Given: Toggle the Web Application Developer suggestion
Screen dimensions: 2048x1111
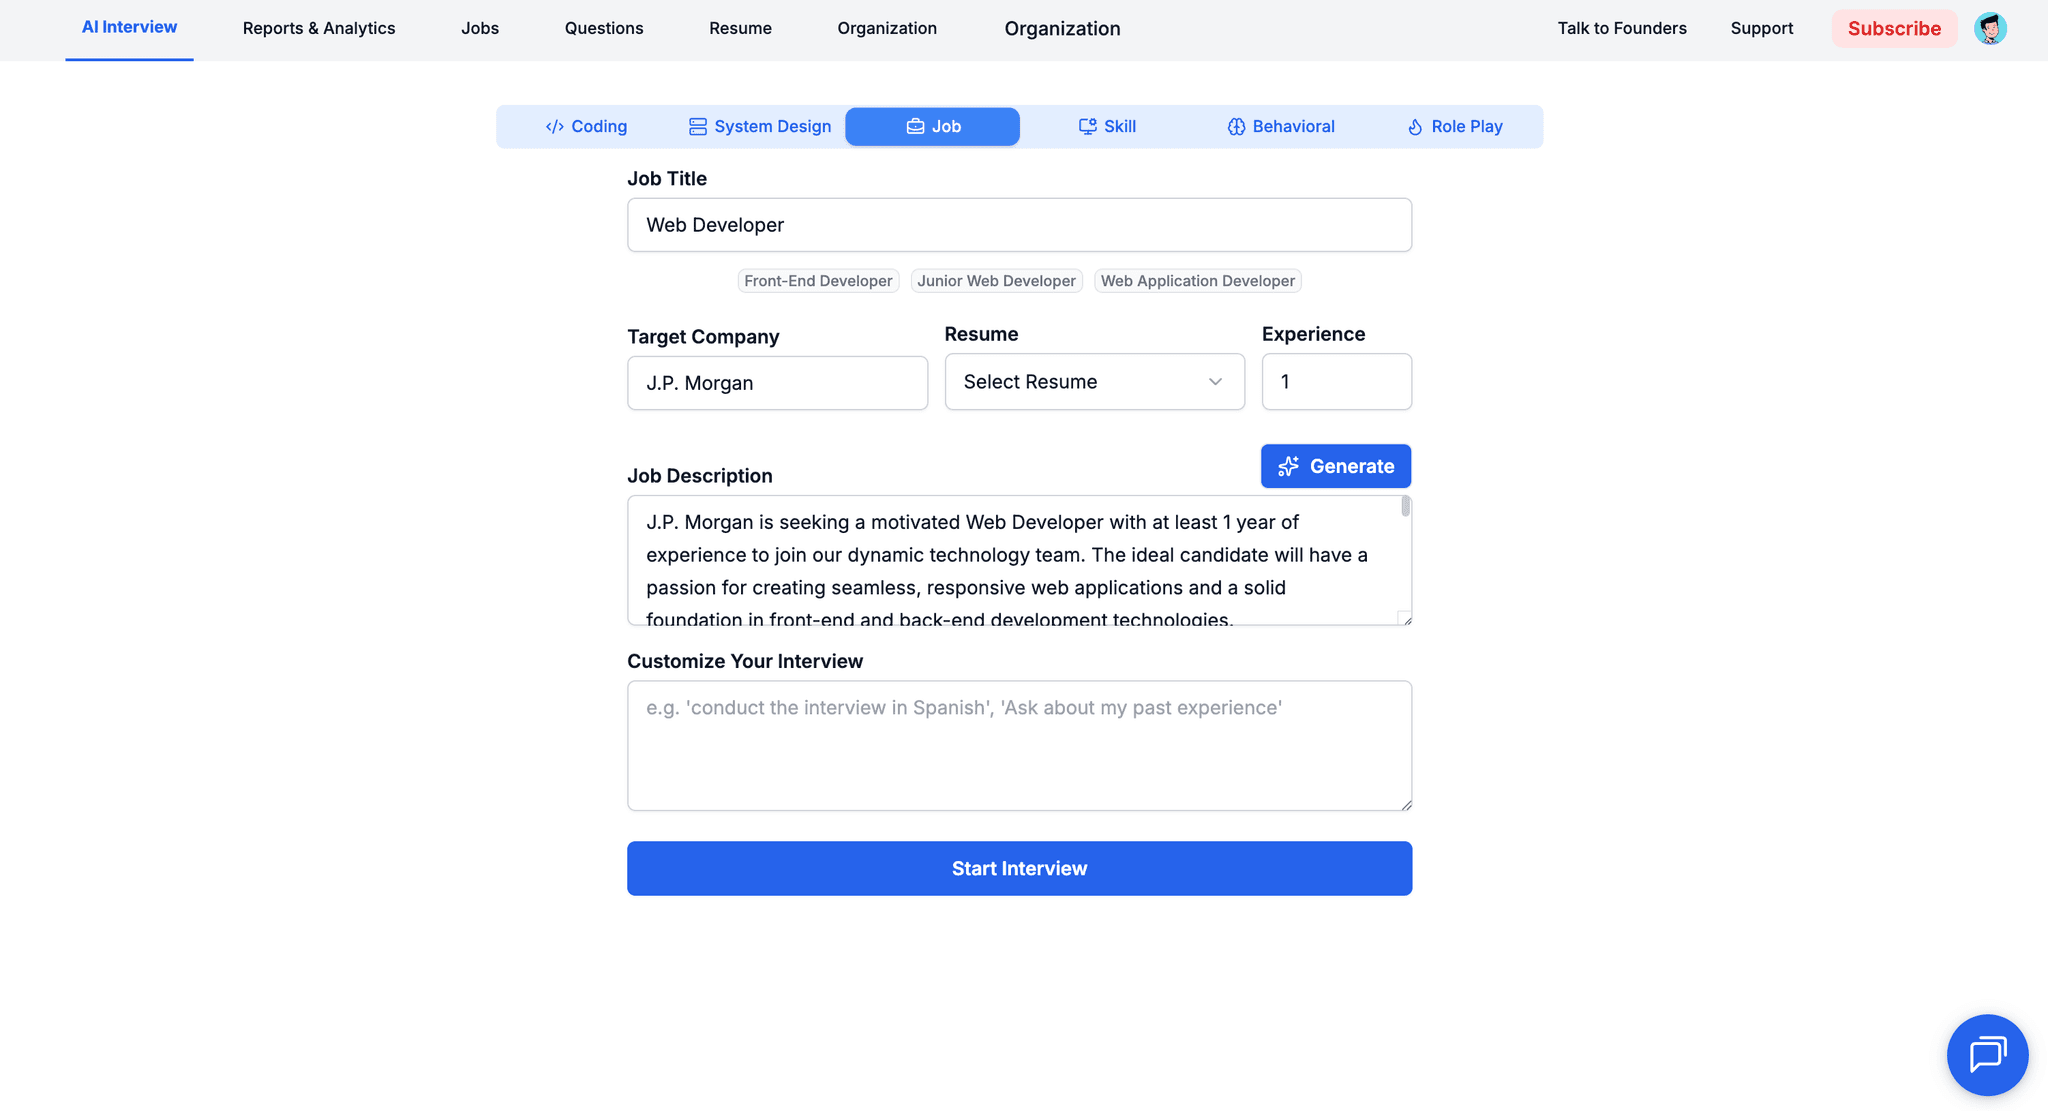Looking at the screenshot, I should (x=1197, y=281).
